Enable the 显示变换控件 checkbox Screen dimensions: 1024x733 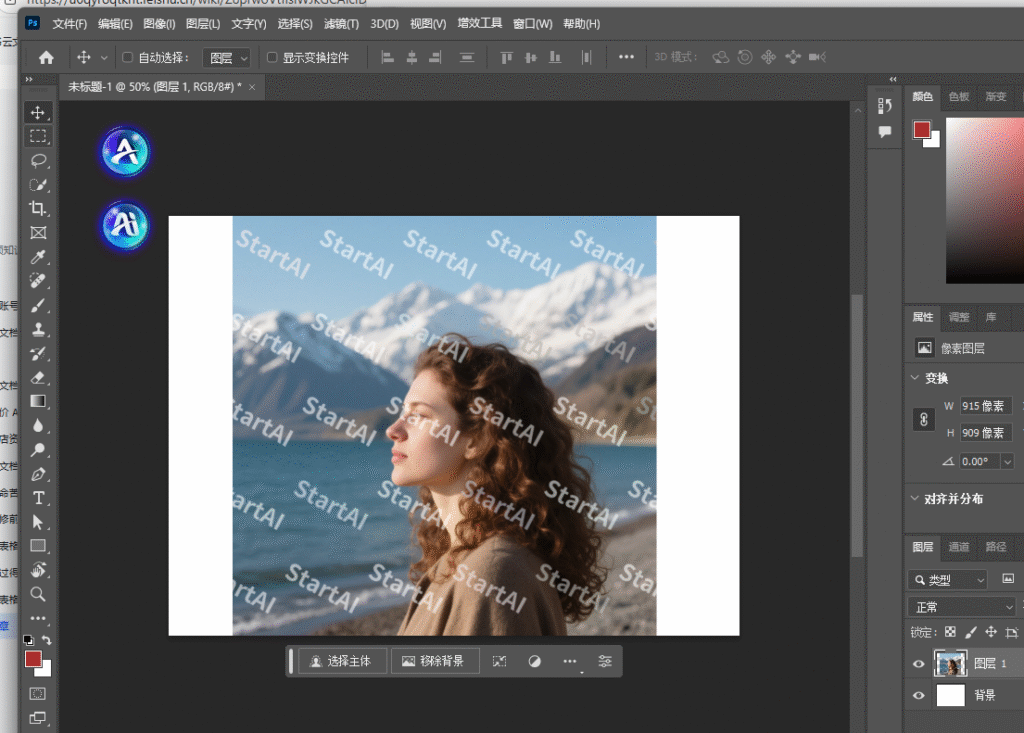[272, 58]
